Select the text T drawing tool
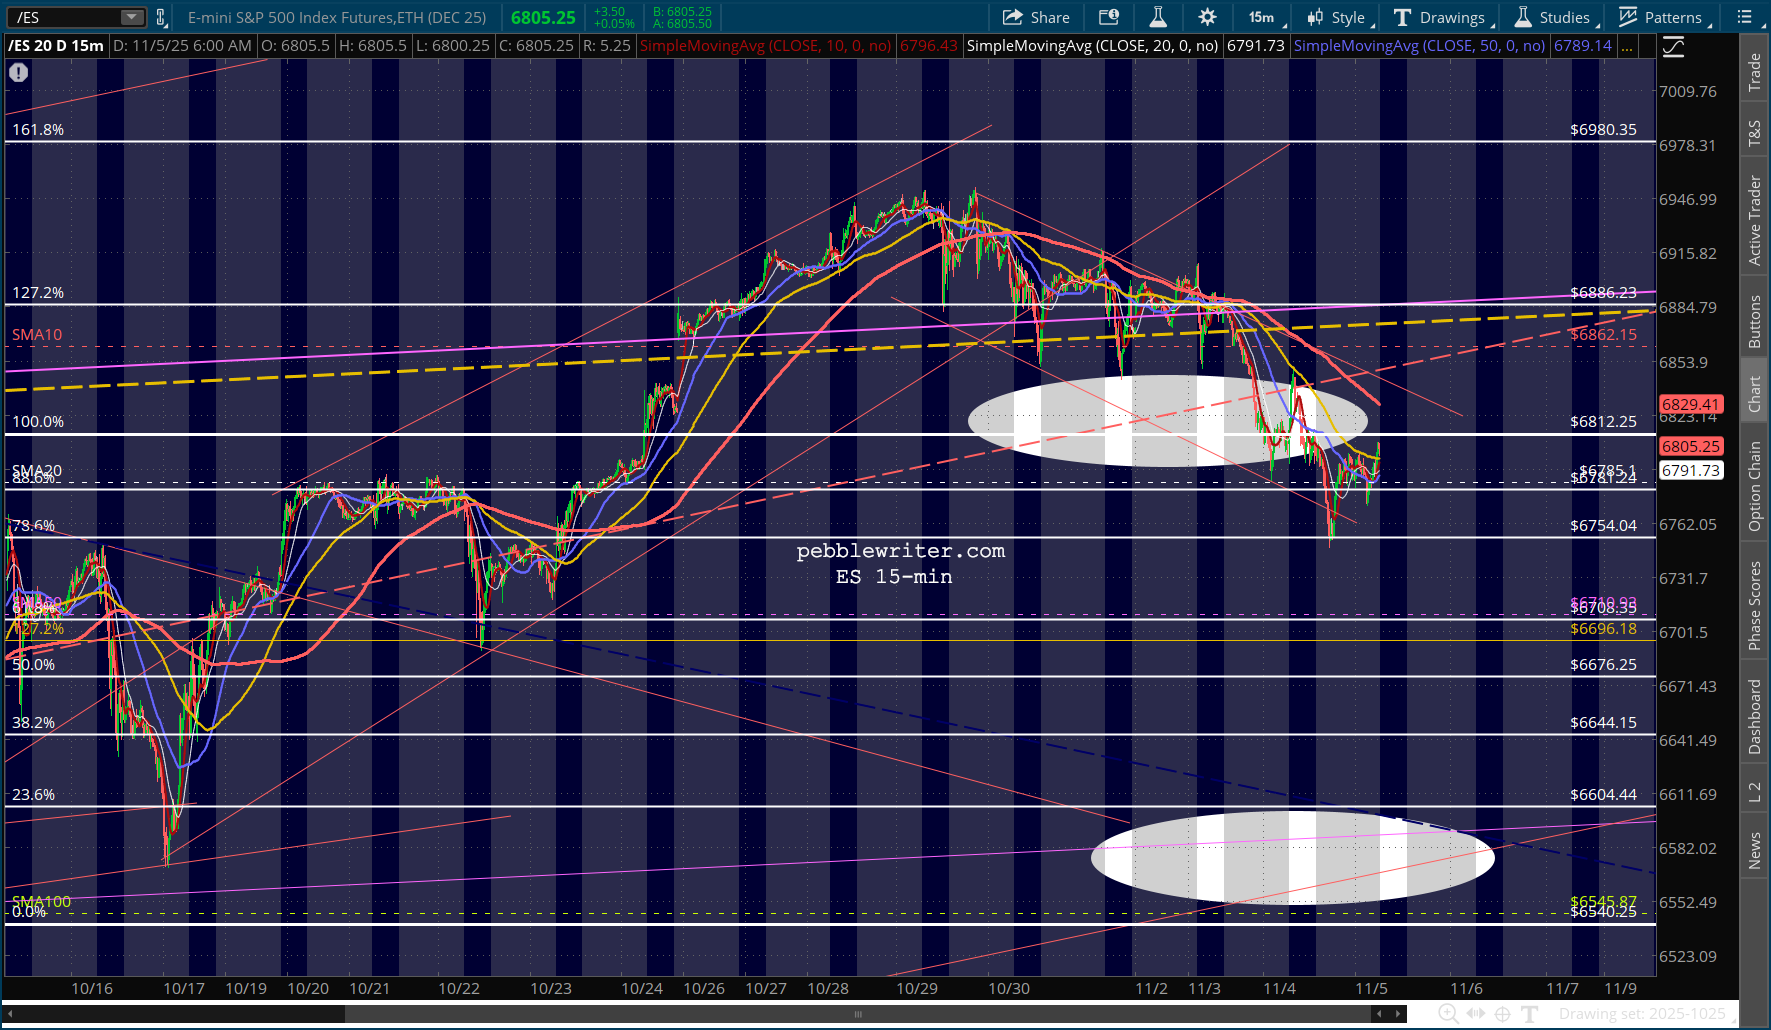 pyautogui.click(x=1529, y=1014)
